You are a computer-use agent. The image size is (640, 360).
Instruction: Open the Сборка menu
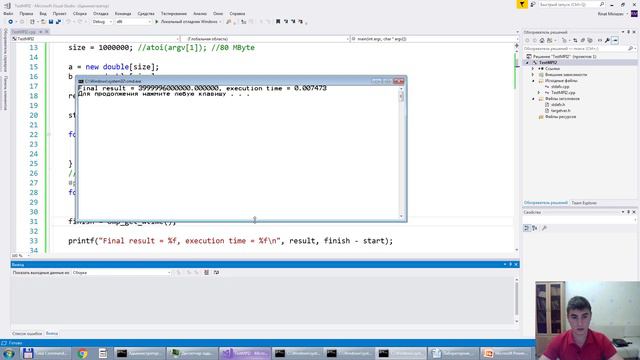(x=80, y=13)
